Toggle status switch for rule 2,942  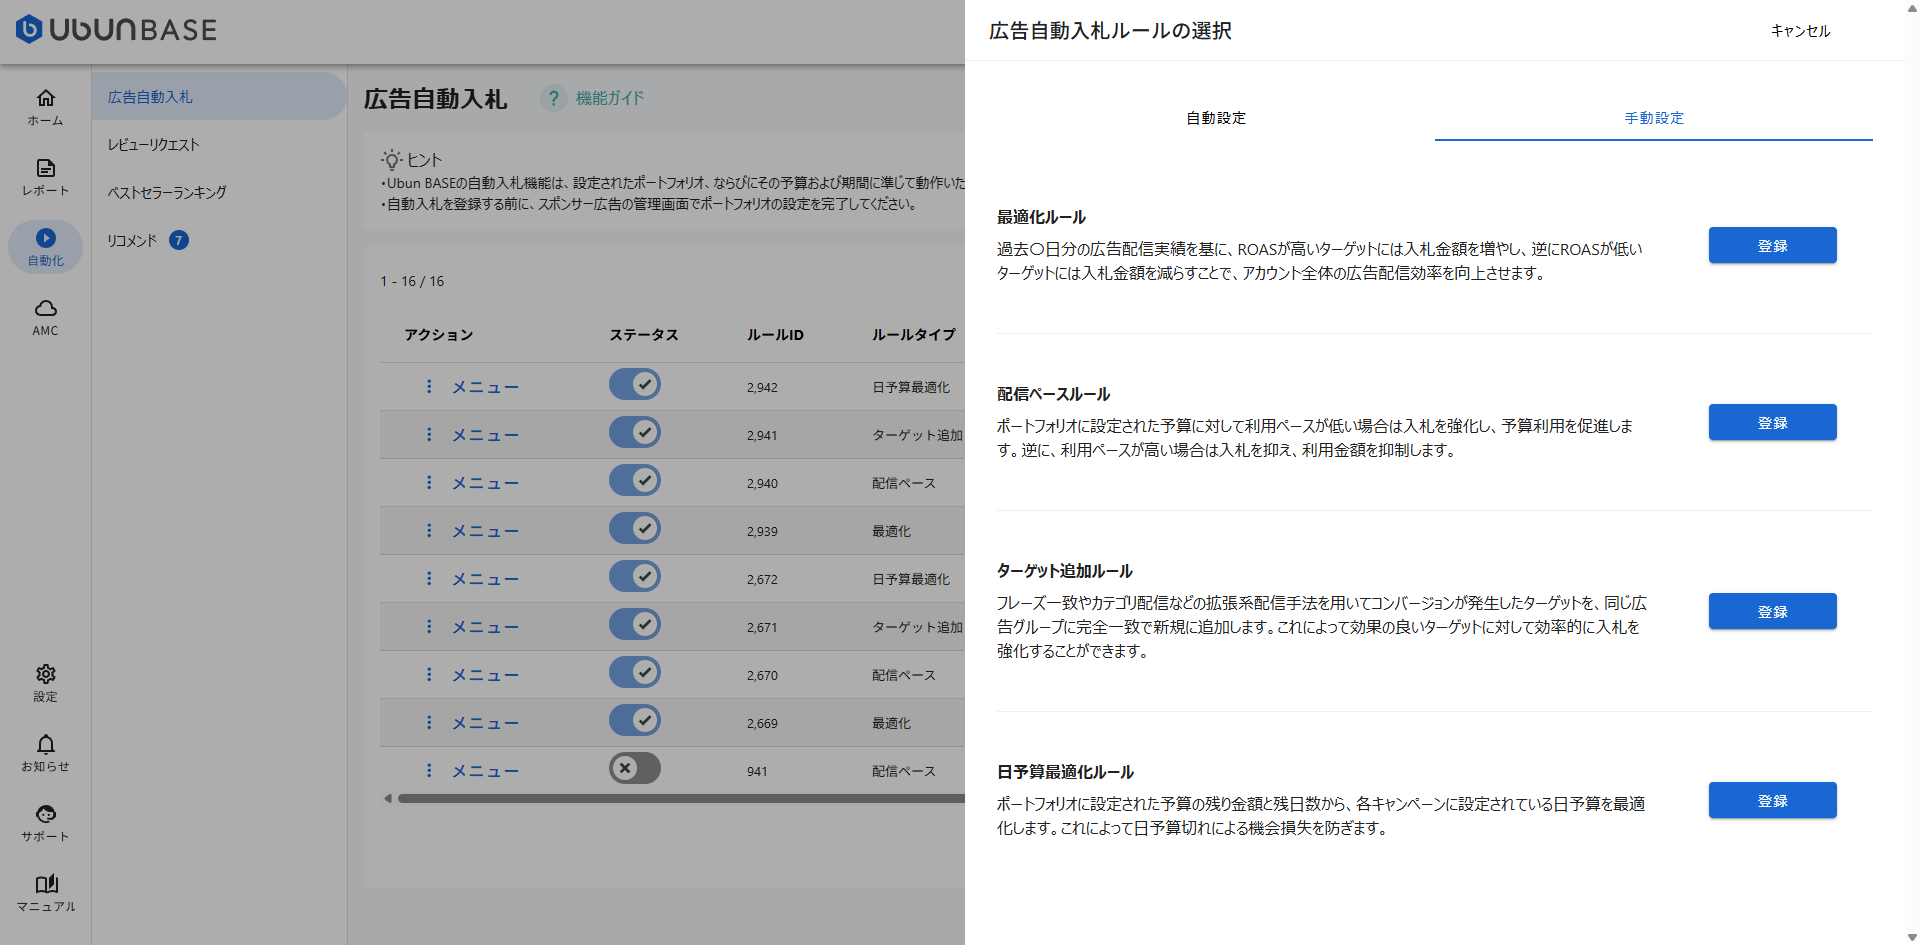click(635, 385)
